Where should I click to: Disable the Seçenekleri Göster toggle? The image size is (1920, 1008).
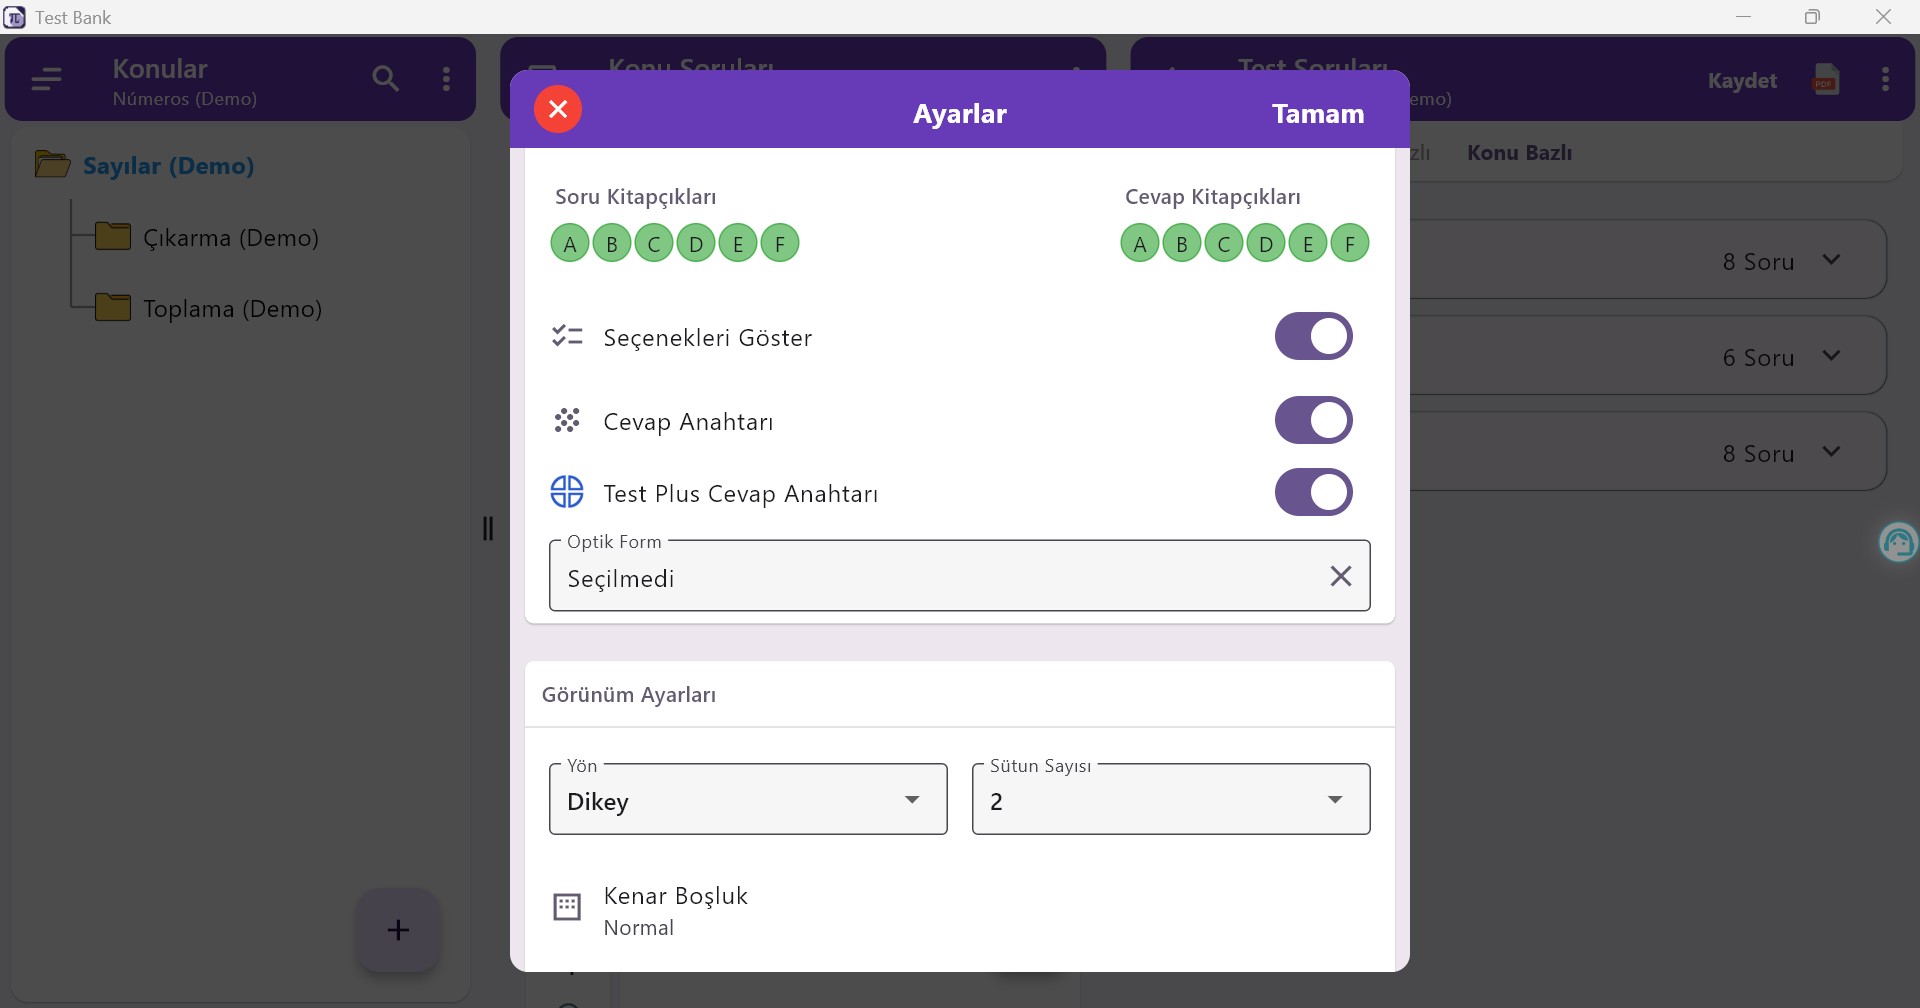[x=1313, y=336]
